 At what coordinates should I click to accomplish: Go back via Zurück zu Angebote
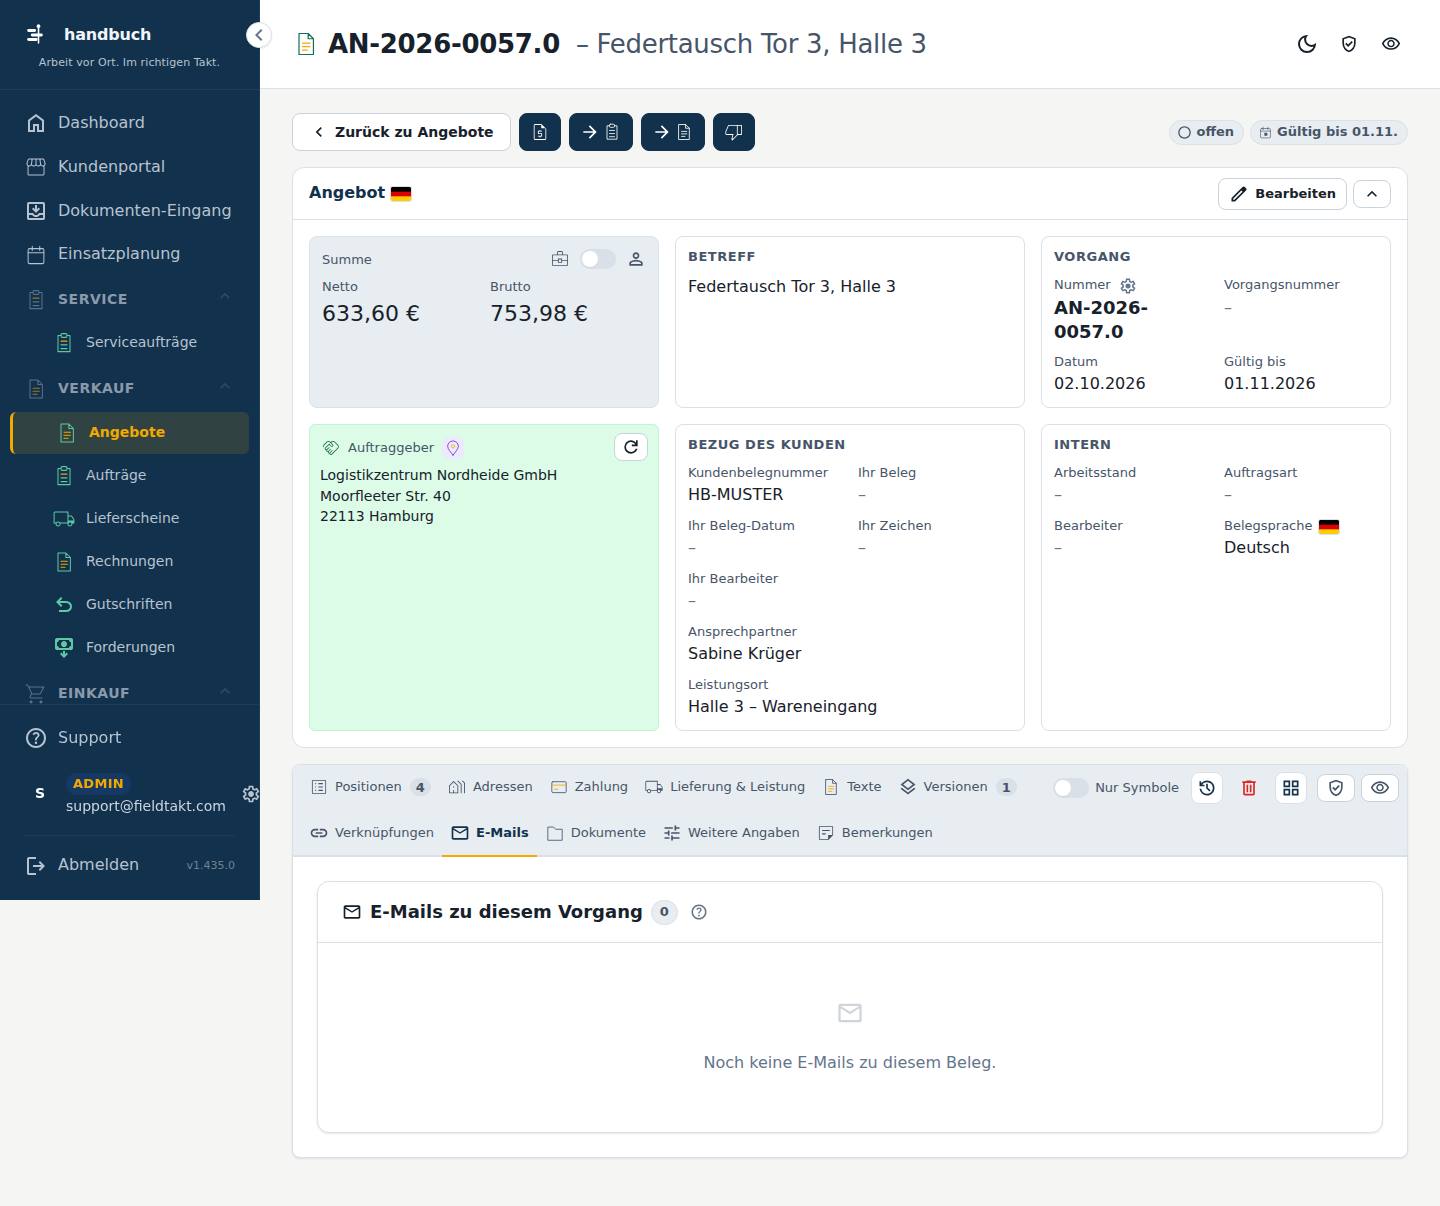coord(402,132)
